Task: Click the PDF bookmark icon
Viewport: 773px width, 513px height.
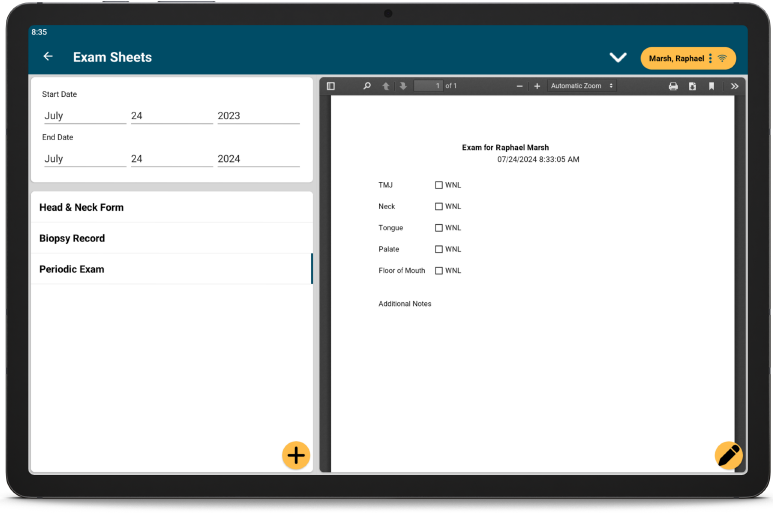Action: click(x=711, y=86)
